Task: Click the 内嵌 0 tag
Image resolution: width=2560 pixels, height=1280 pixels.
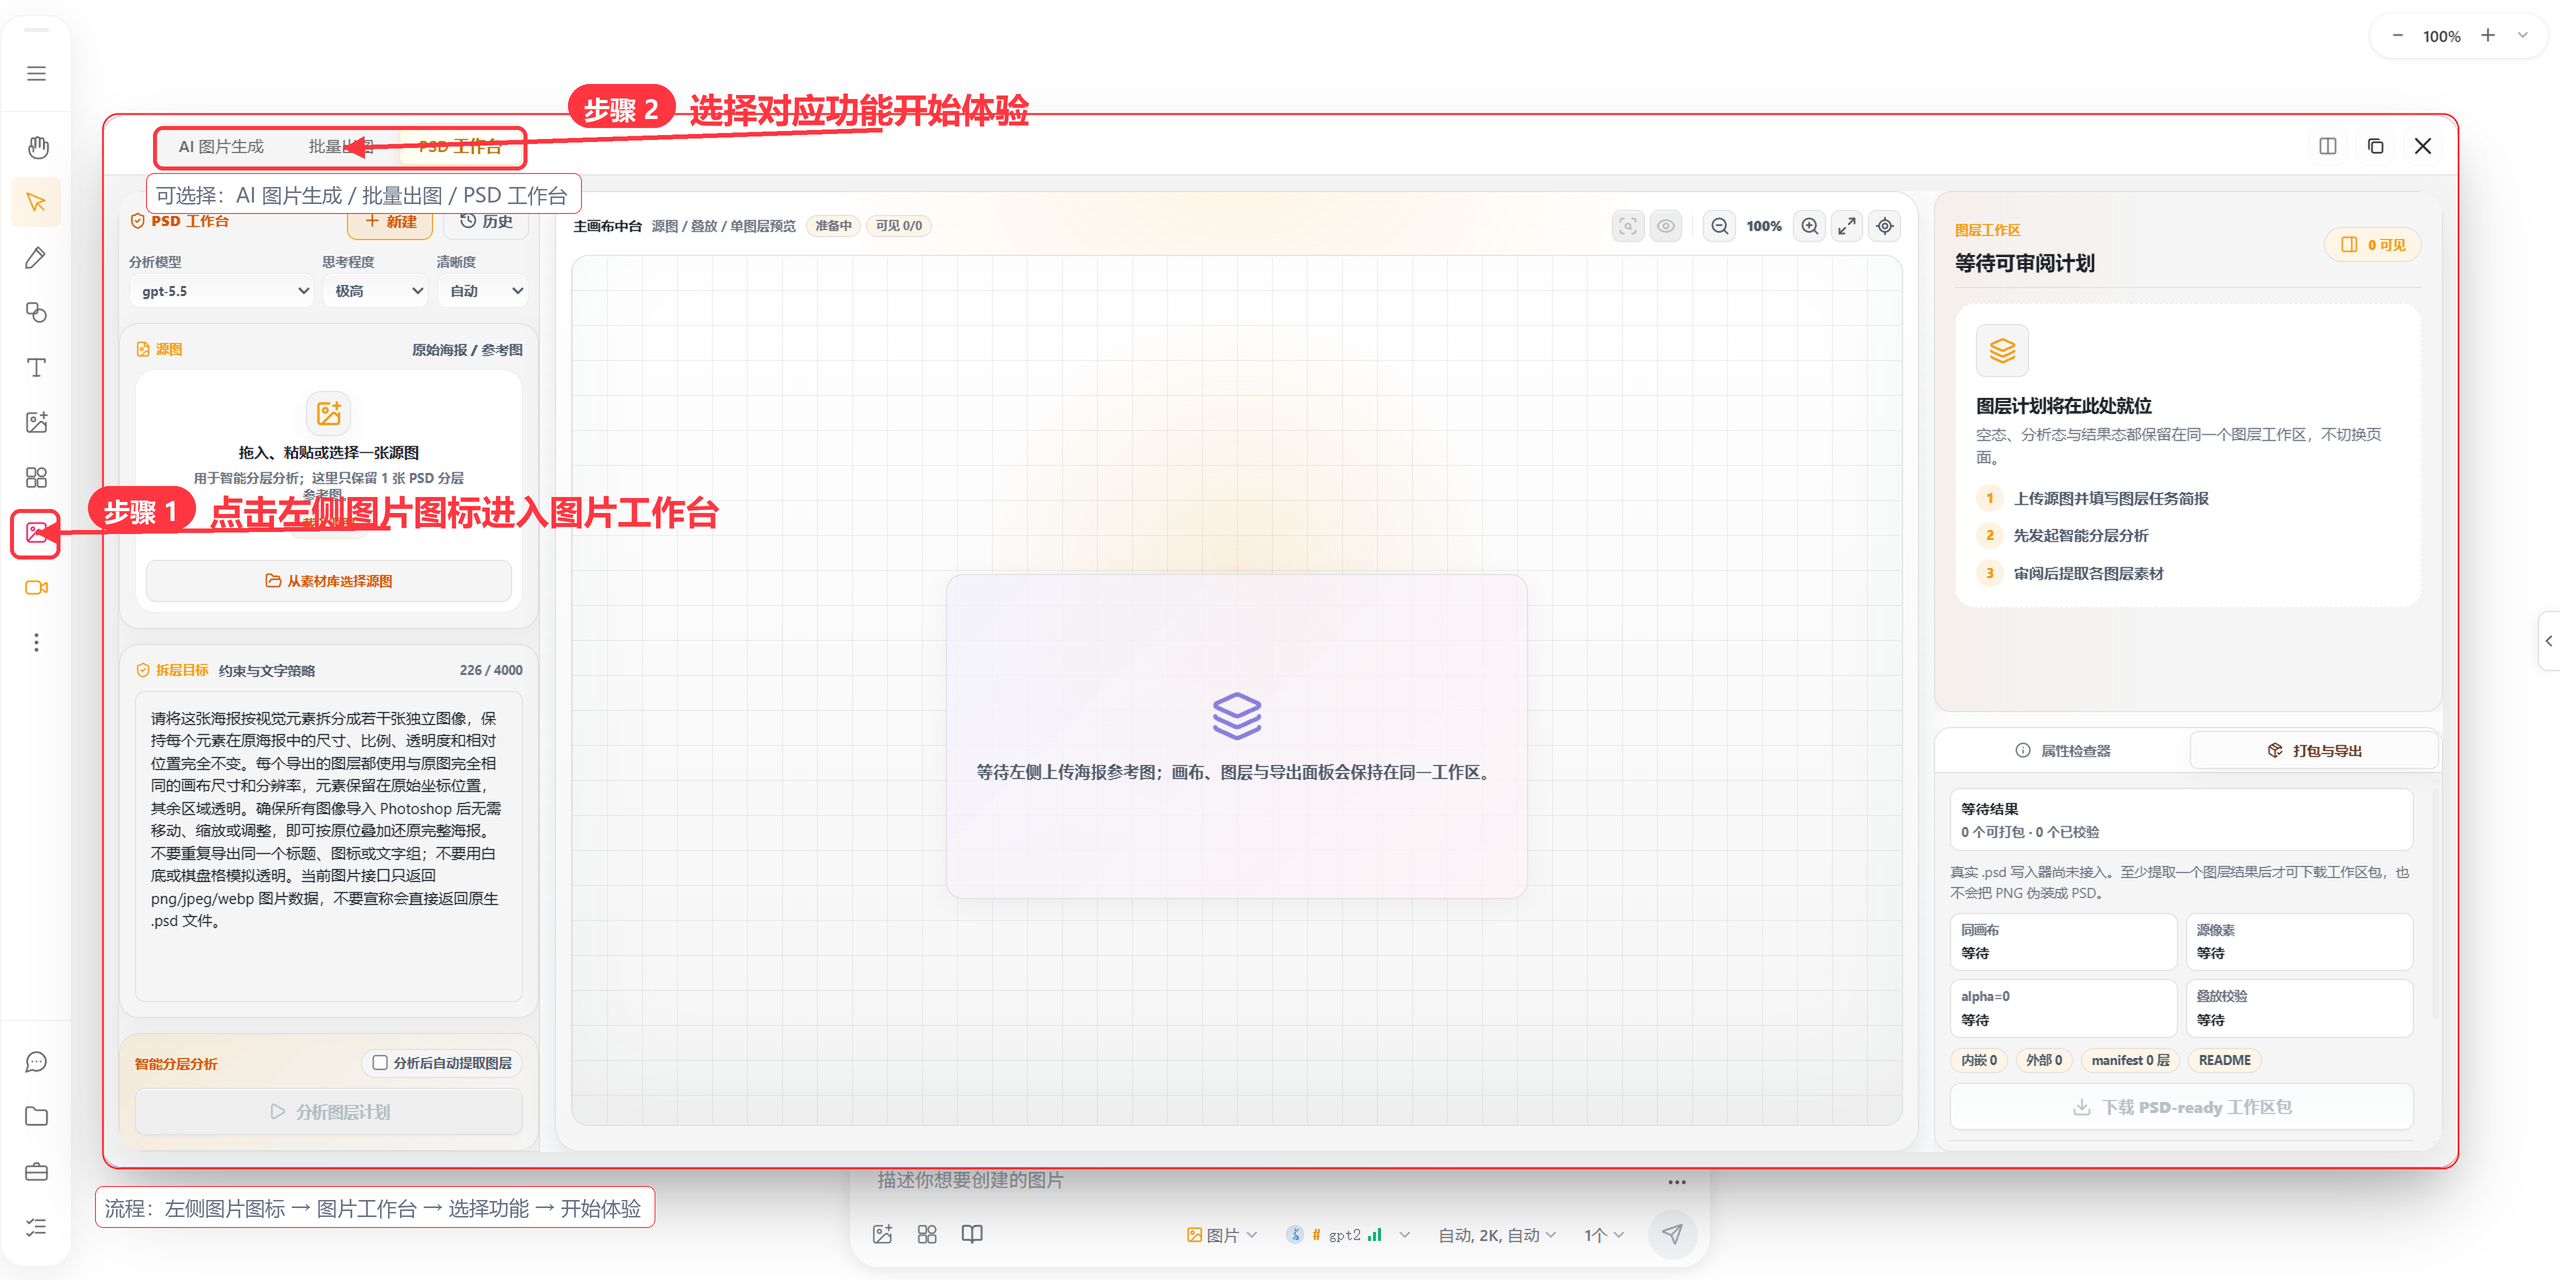Action: pyautogui.click(x=1978, y=1060)
